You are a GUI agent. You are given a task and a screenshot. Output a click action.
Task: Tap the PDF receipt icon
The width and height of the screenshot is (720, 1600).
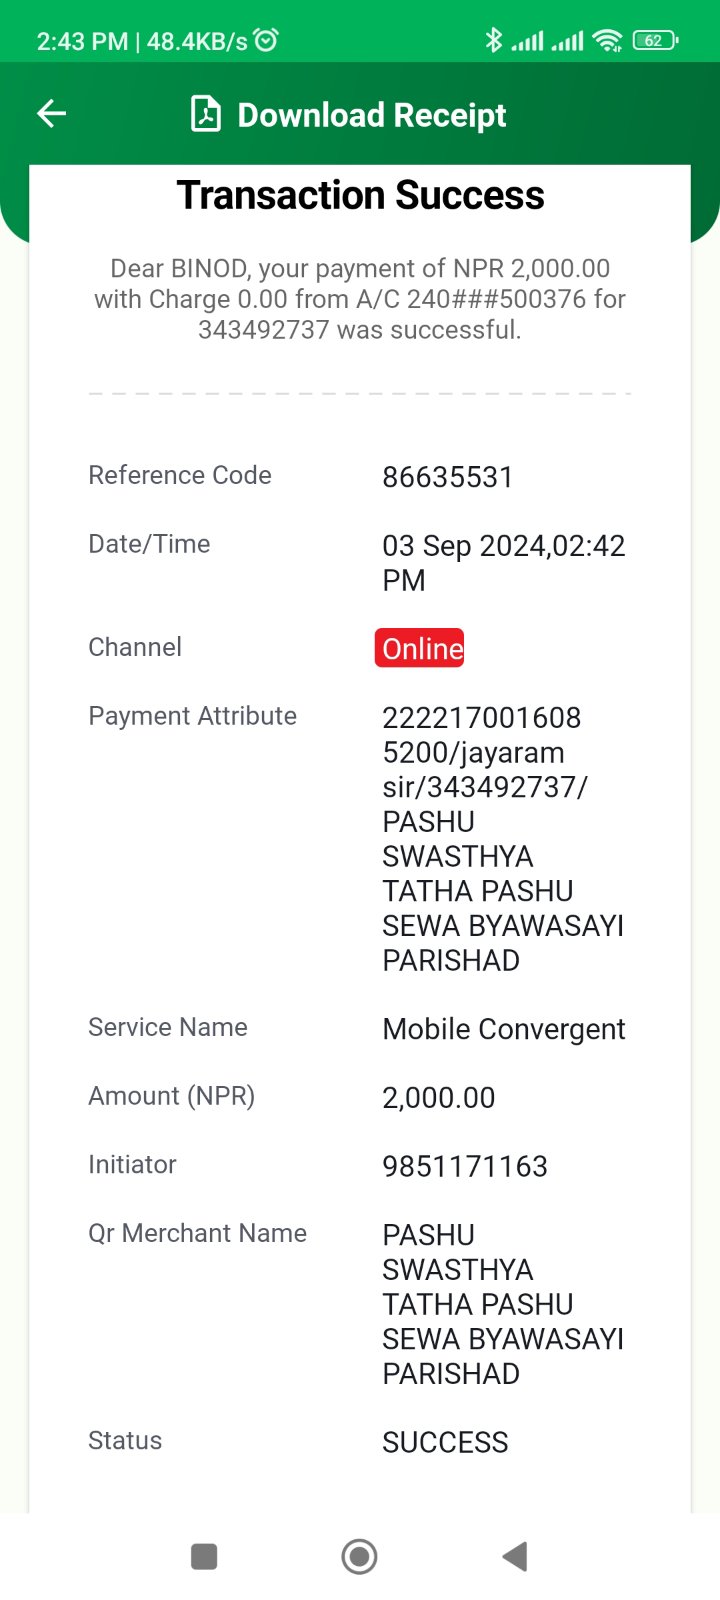tap(206, 114)
